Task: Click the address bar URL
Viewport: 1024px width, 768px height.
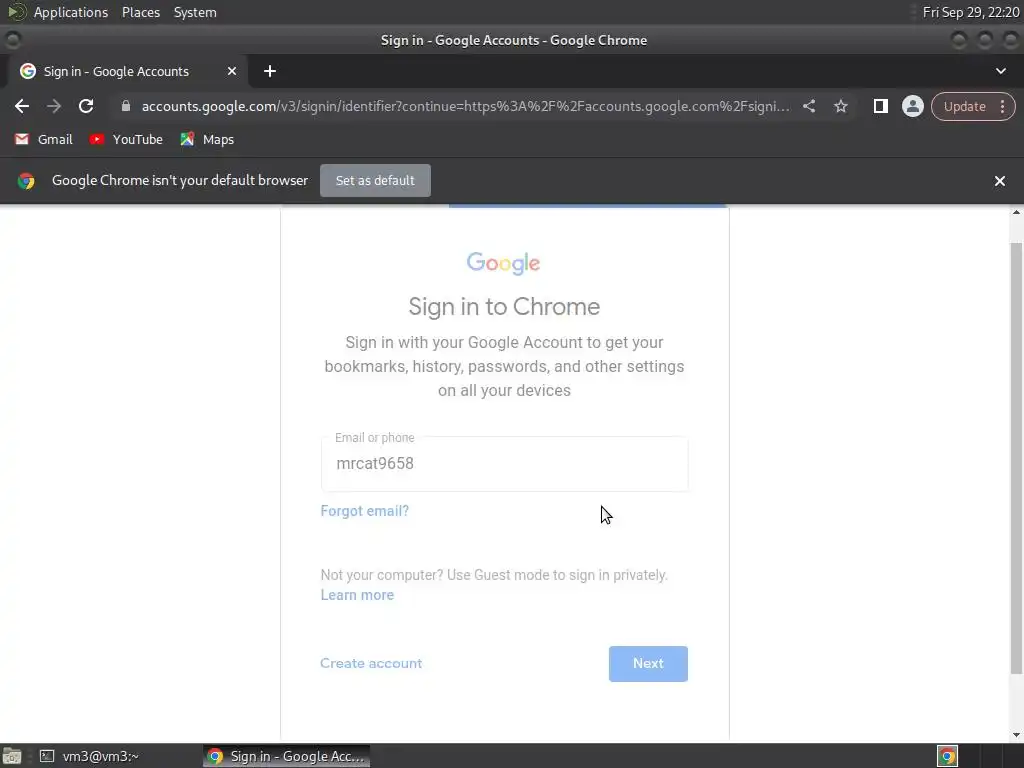Action: click(x=465, y=106)
